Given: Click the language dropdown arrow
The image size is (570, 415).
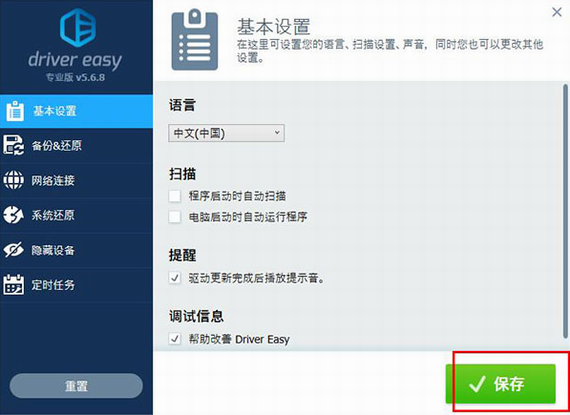Looking at the screenshot, I should (x=277, y=133).
